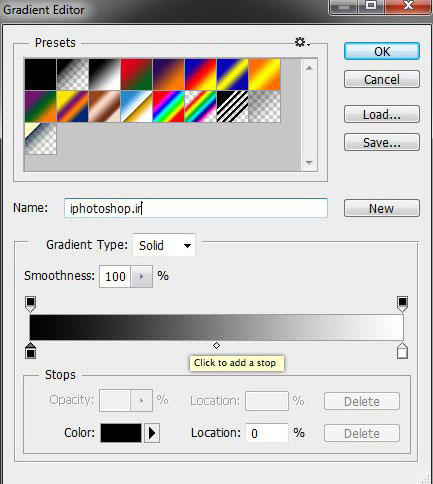The height and width of the screenshot is (484, 433).
Task: Open the presets gear menu
Action: click(x=302, y=42)
